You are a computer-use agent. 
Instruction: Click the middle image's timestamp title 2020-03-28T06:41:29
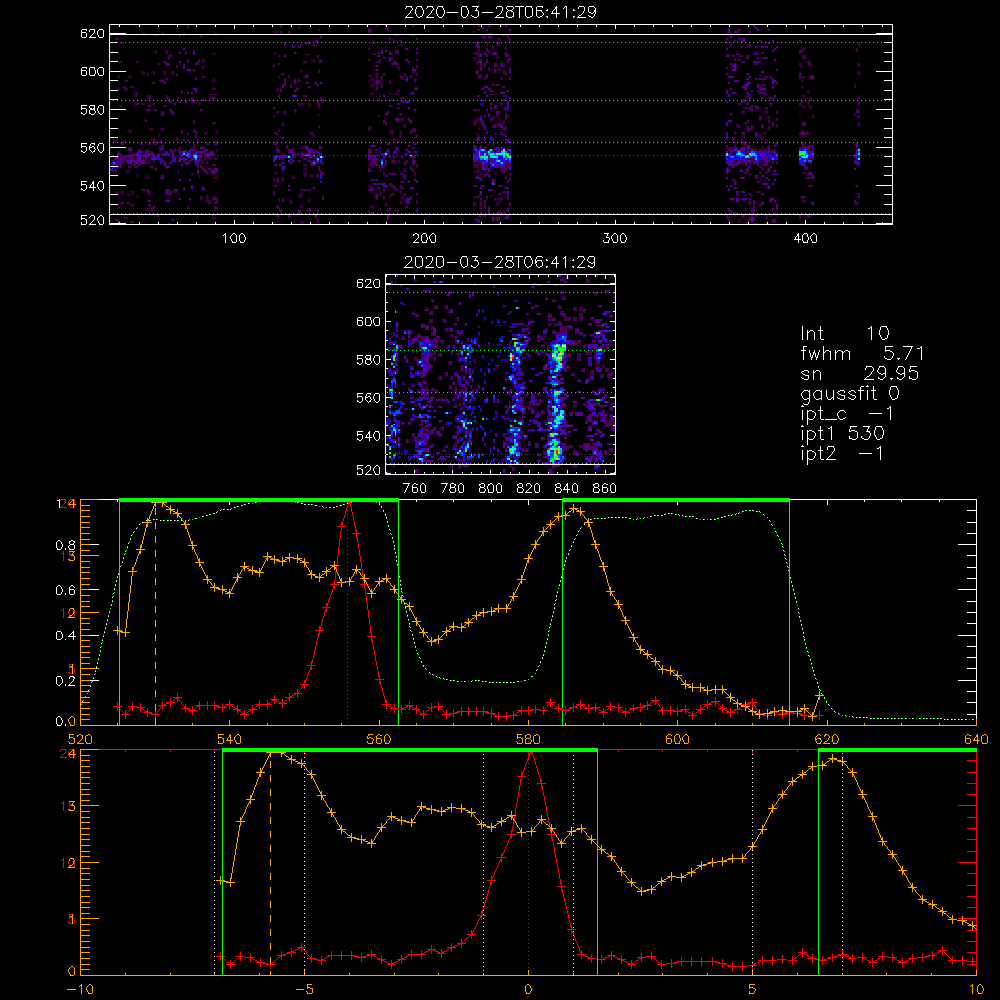(x=500, y=262)
